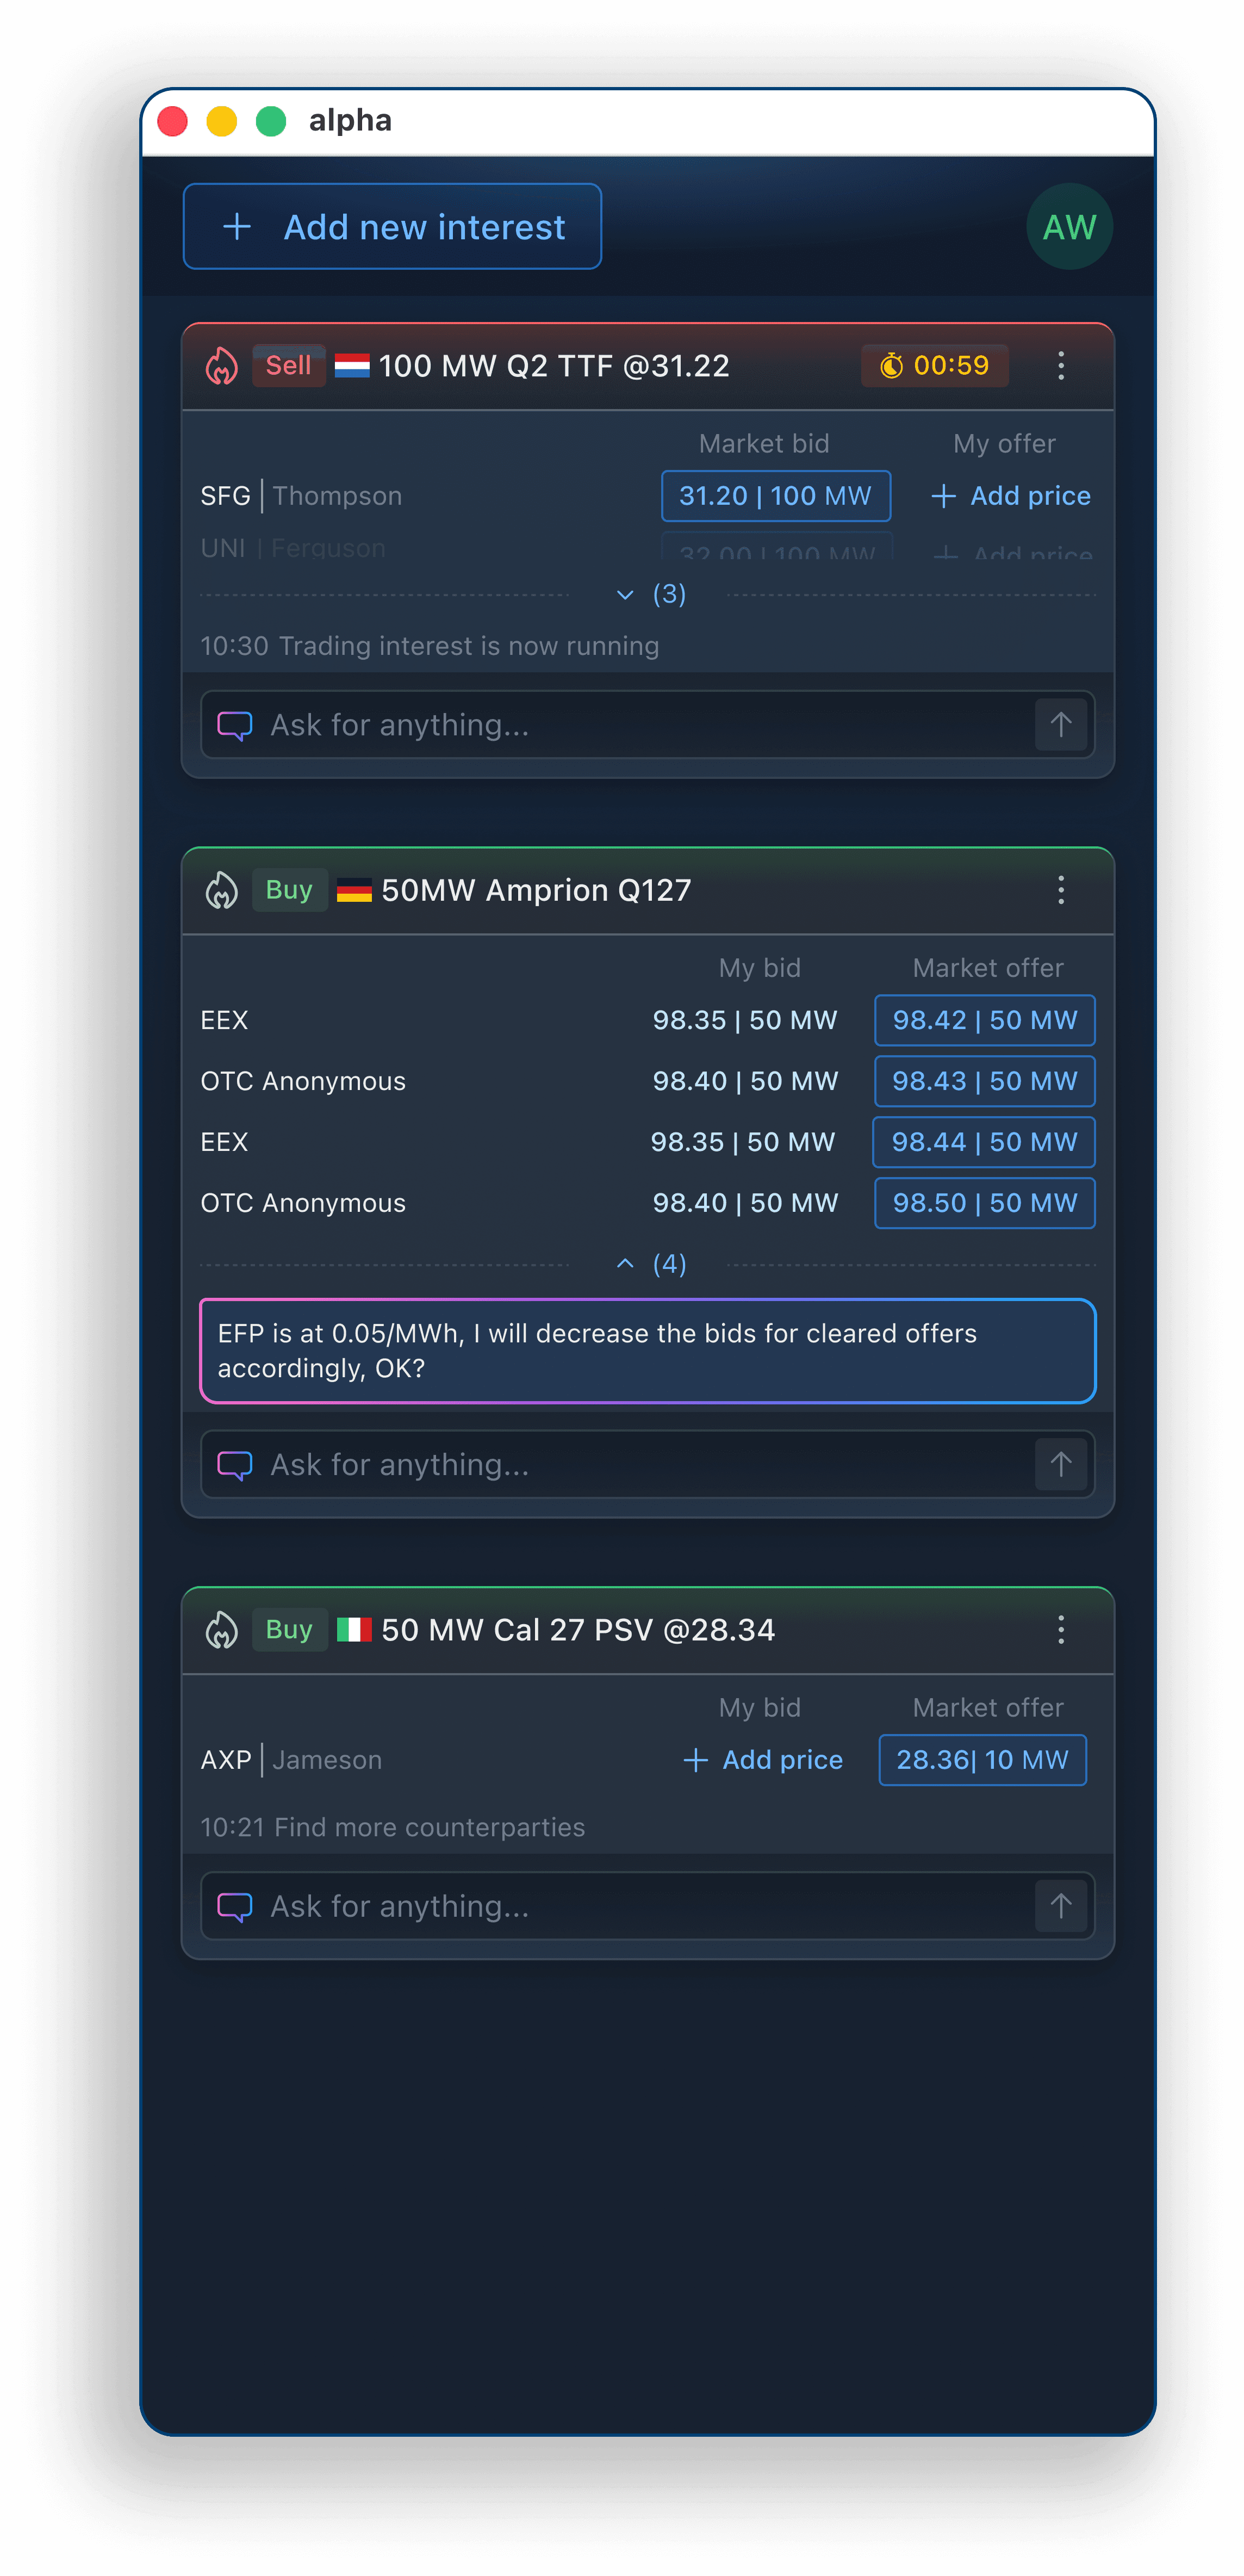Send message arrow in TTF card chat

click(x=1061, y=724)
